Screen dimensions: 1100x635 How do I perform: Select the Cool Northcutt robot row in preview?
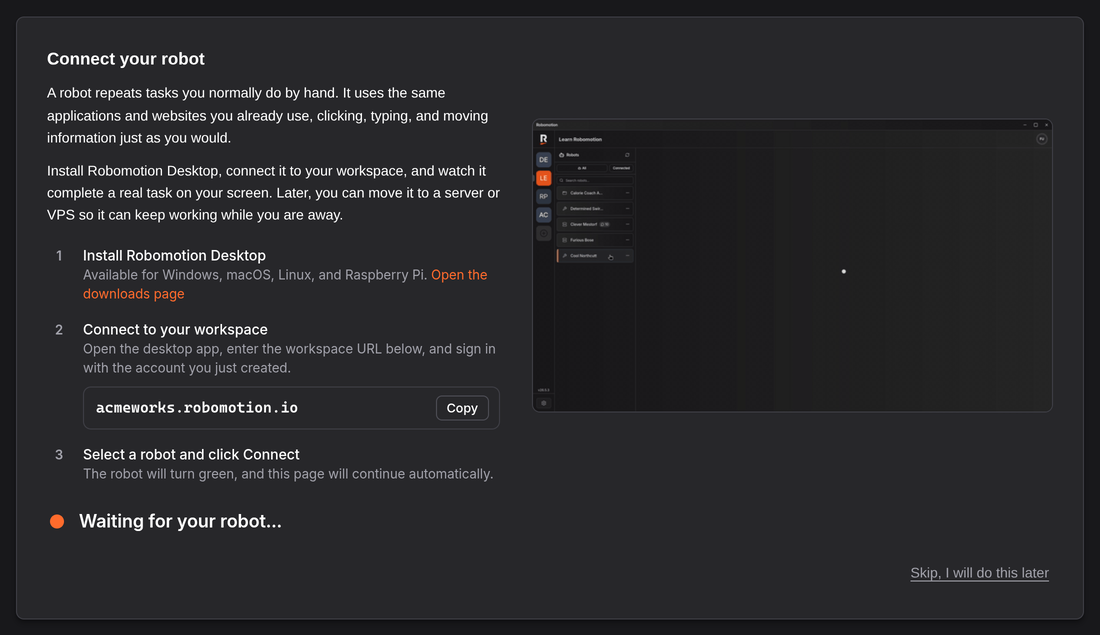595,255
